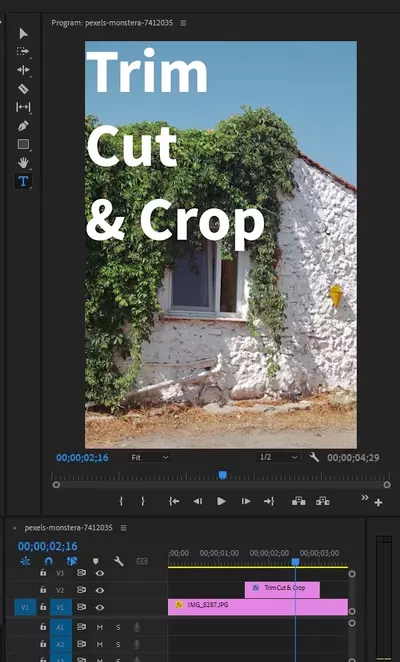Enable voice-over record on A2

(x=136, y=644)
